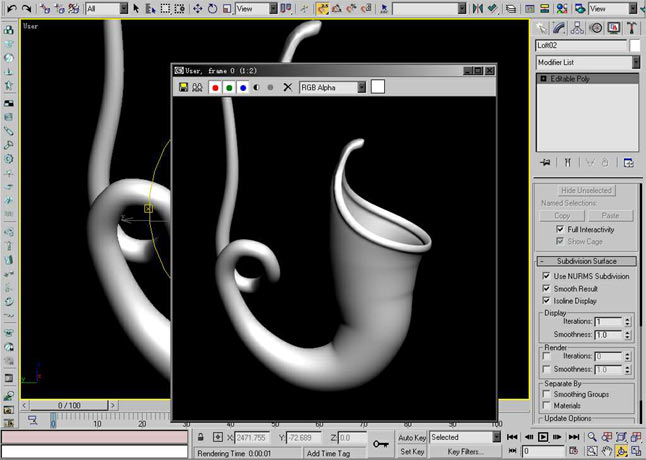
Task: Click the Set Key key icon
Action: pyautogui.click(x=381, y=444)
